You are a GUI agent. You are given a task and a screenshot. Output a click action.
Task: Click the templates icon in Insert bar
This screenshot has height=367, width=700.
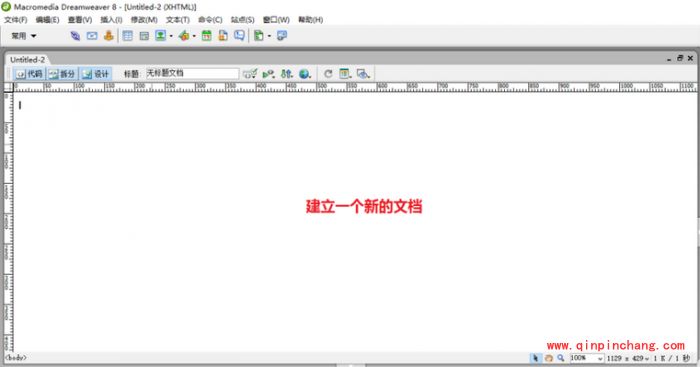tap(258, 36)
